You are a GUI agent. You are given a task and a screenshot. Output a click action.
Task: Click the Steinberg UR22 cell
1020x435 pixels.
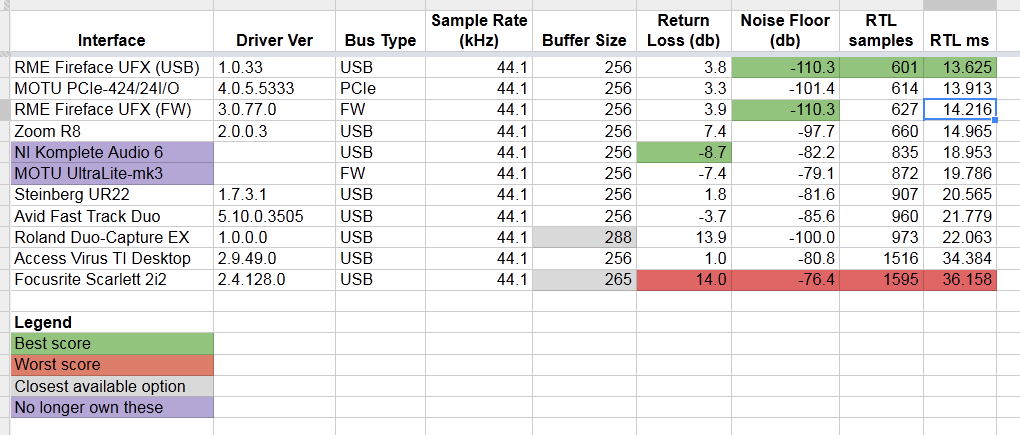[x=112, y=195]
